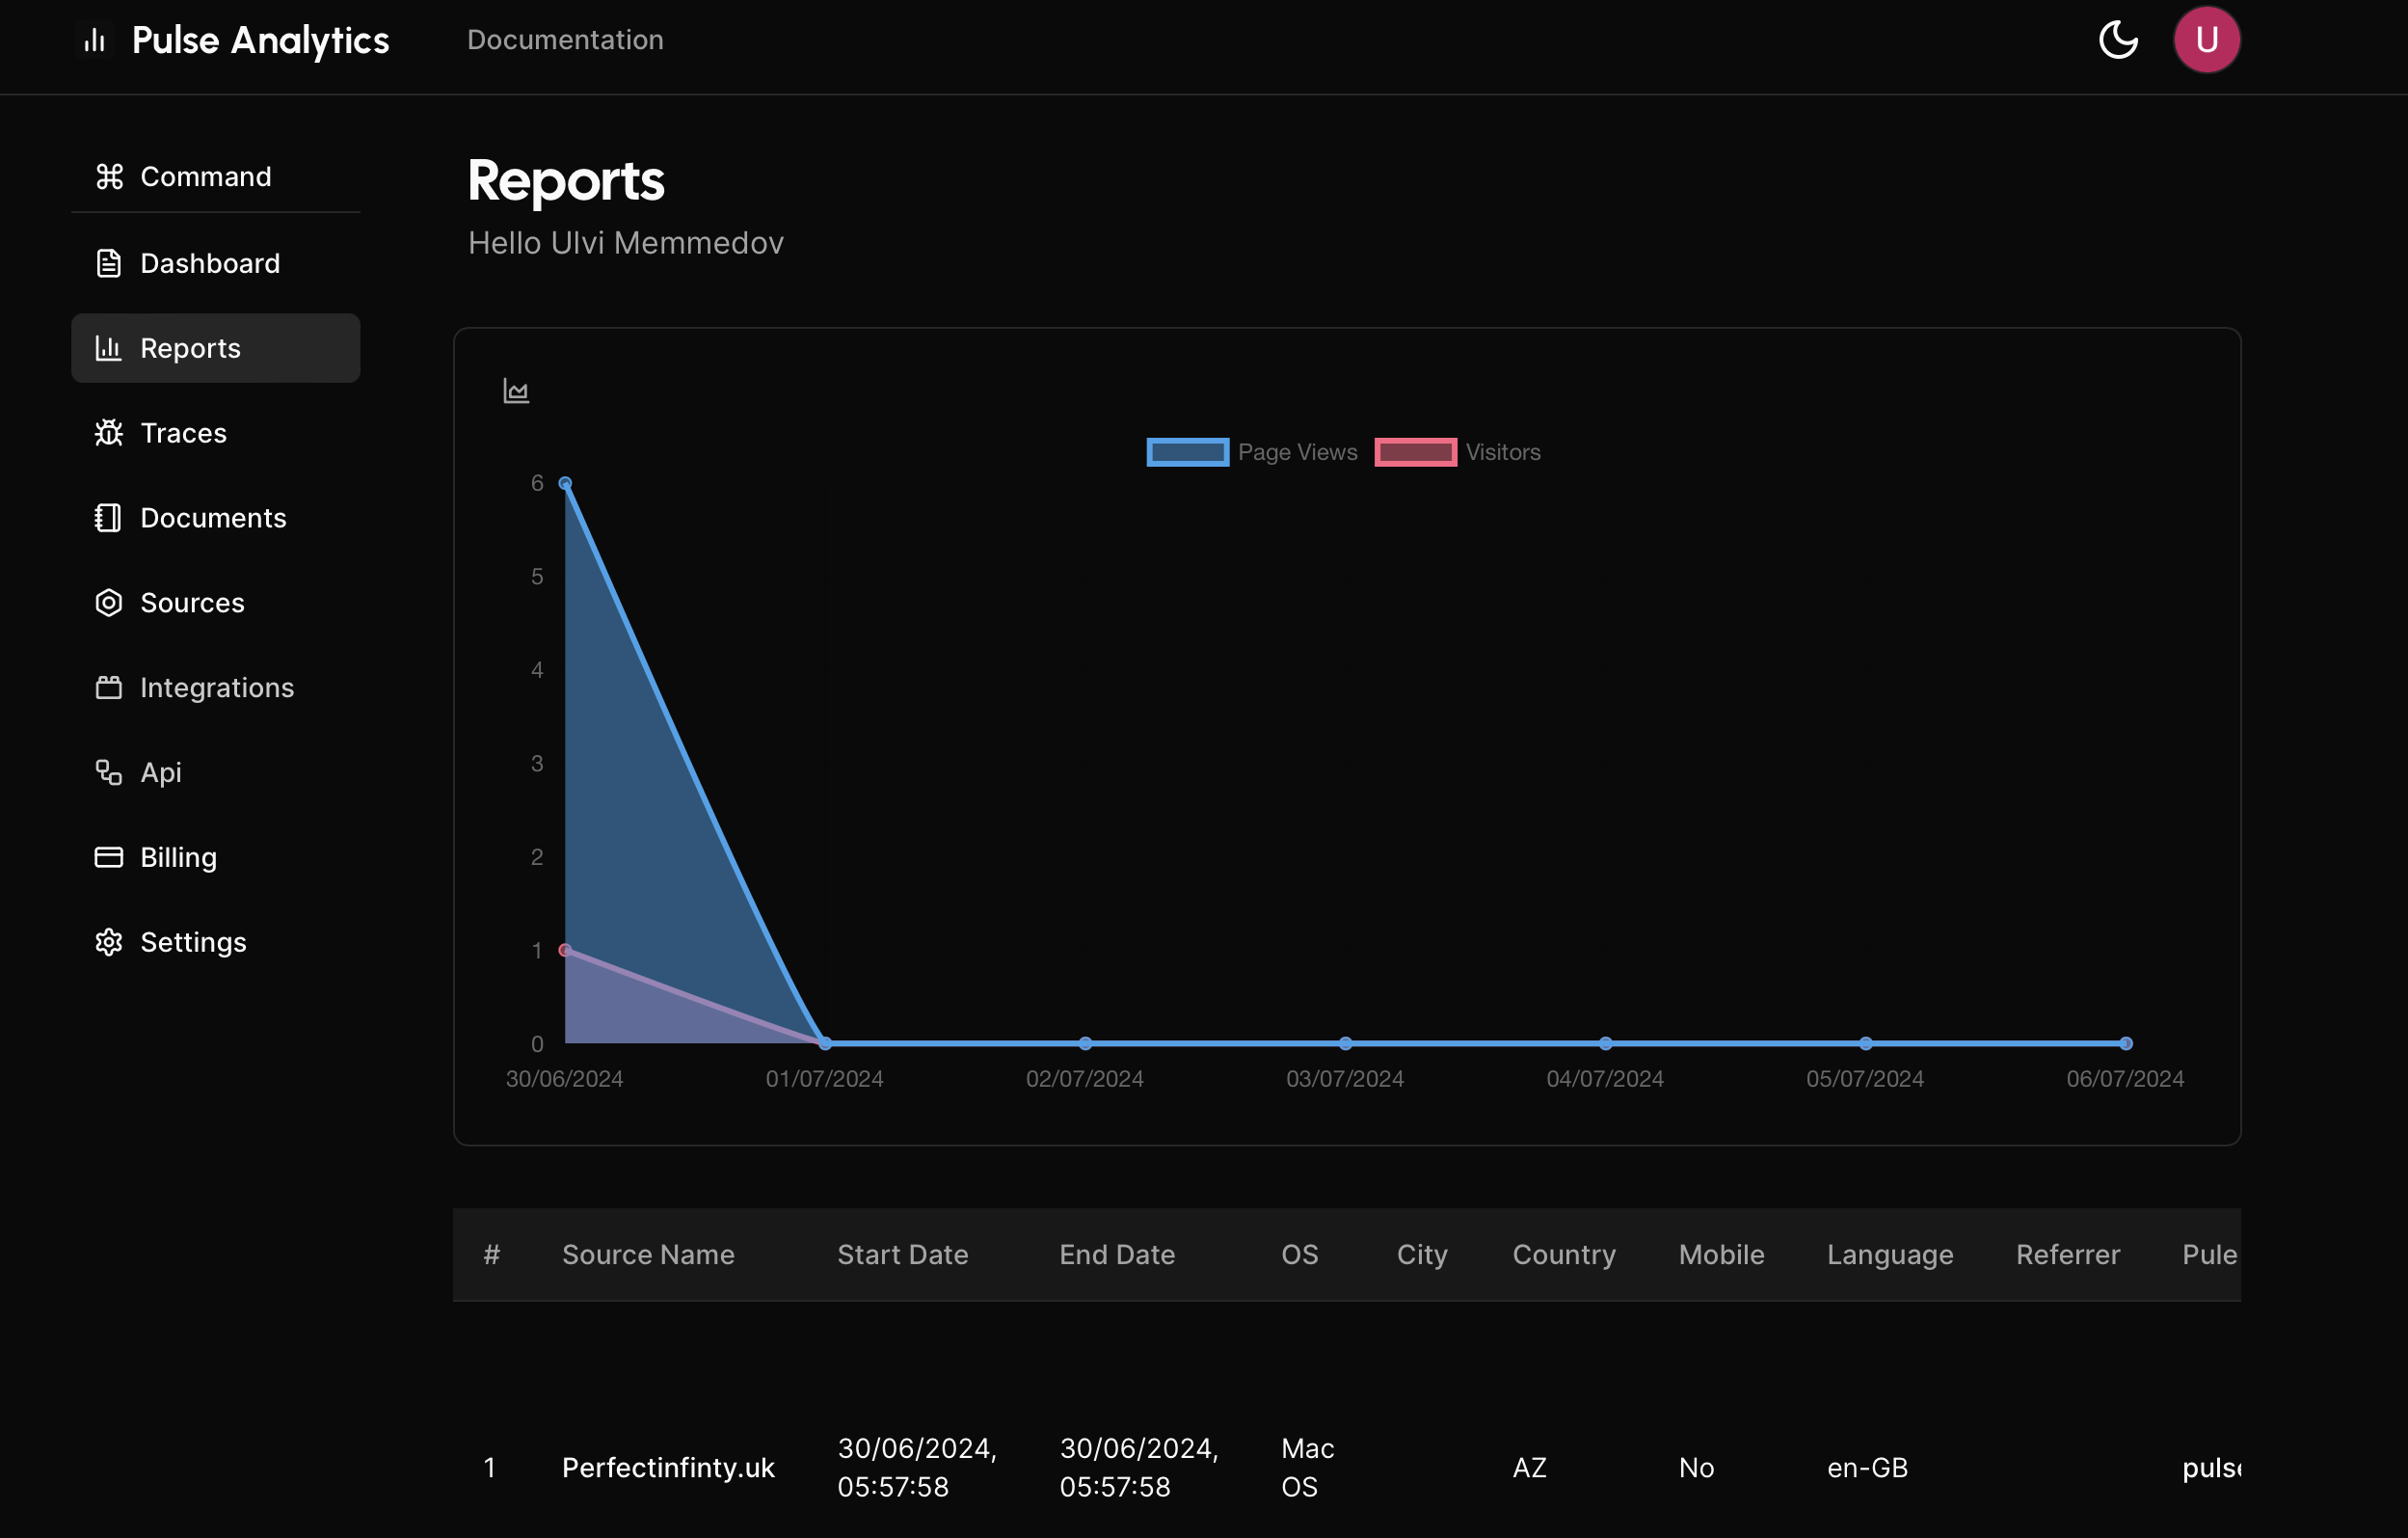Click the Hello Ulvi Memmedov greeting text
Viewport: 2408px width, 1538px height.
(626, 243)
